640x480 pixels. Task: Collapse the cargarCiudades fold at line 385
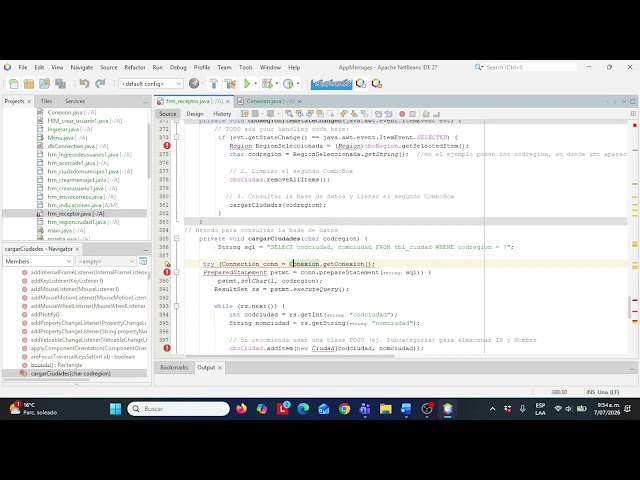(x=177, y=238)
